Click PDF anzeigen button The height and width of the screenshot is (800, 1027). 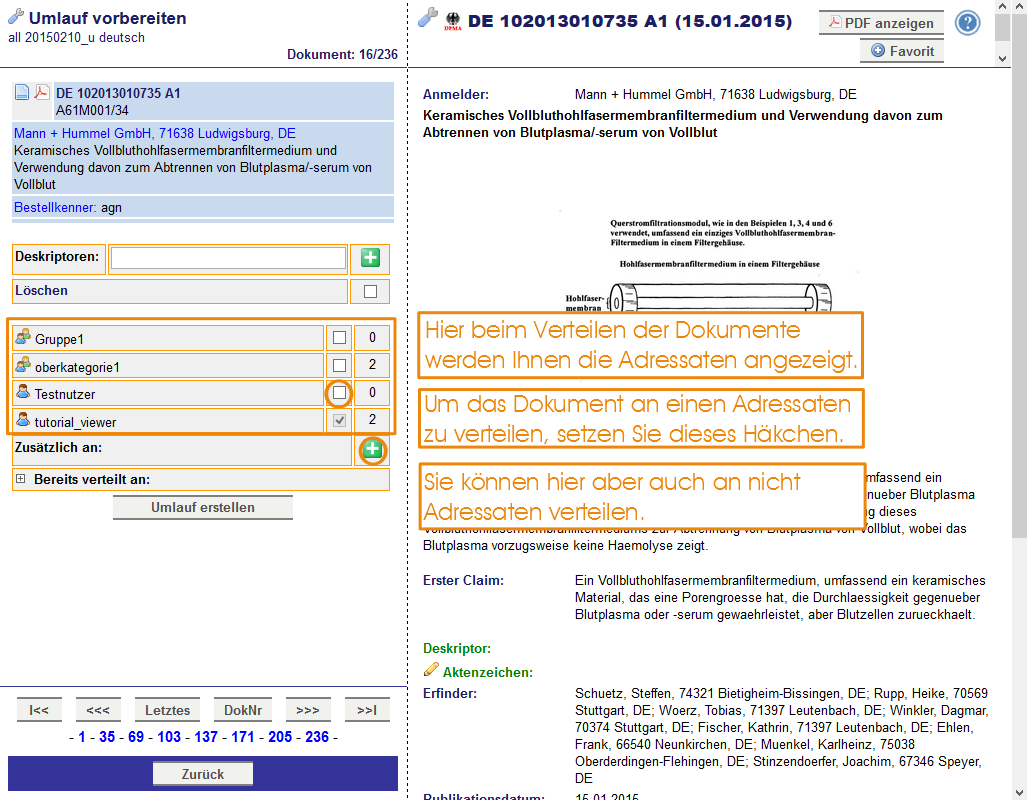881,23
